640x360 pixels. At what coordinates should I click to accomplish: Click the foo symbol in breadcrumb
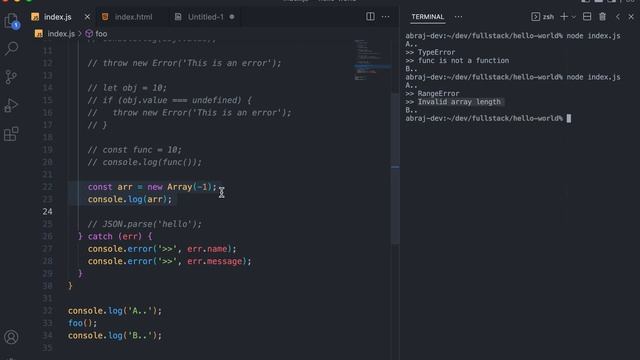coord(101,33)
